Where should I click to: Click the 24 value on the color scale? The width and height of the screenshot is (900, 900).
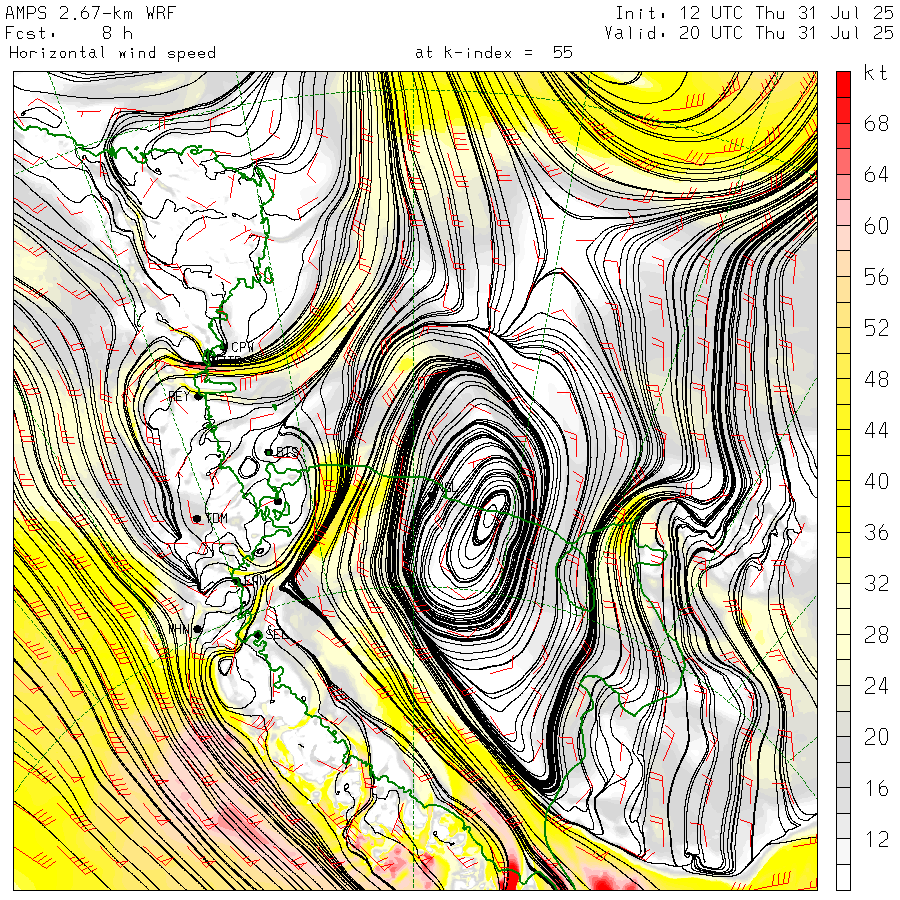pyautogui.click(x=876, y=686)
